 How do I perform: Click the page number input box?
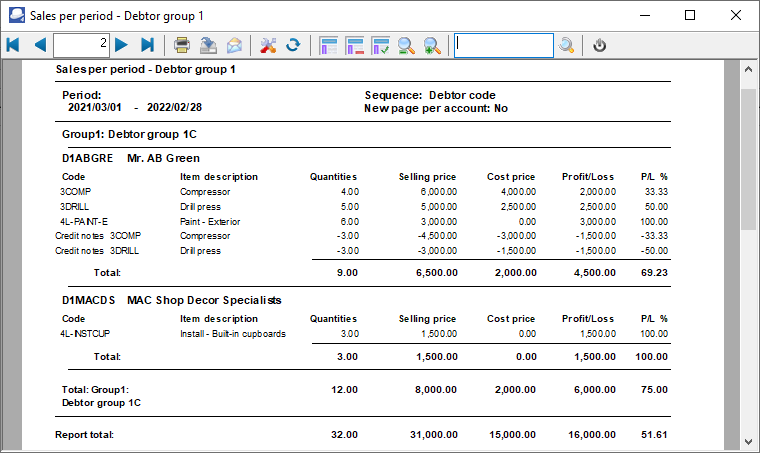click(x=81, y=45)
